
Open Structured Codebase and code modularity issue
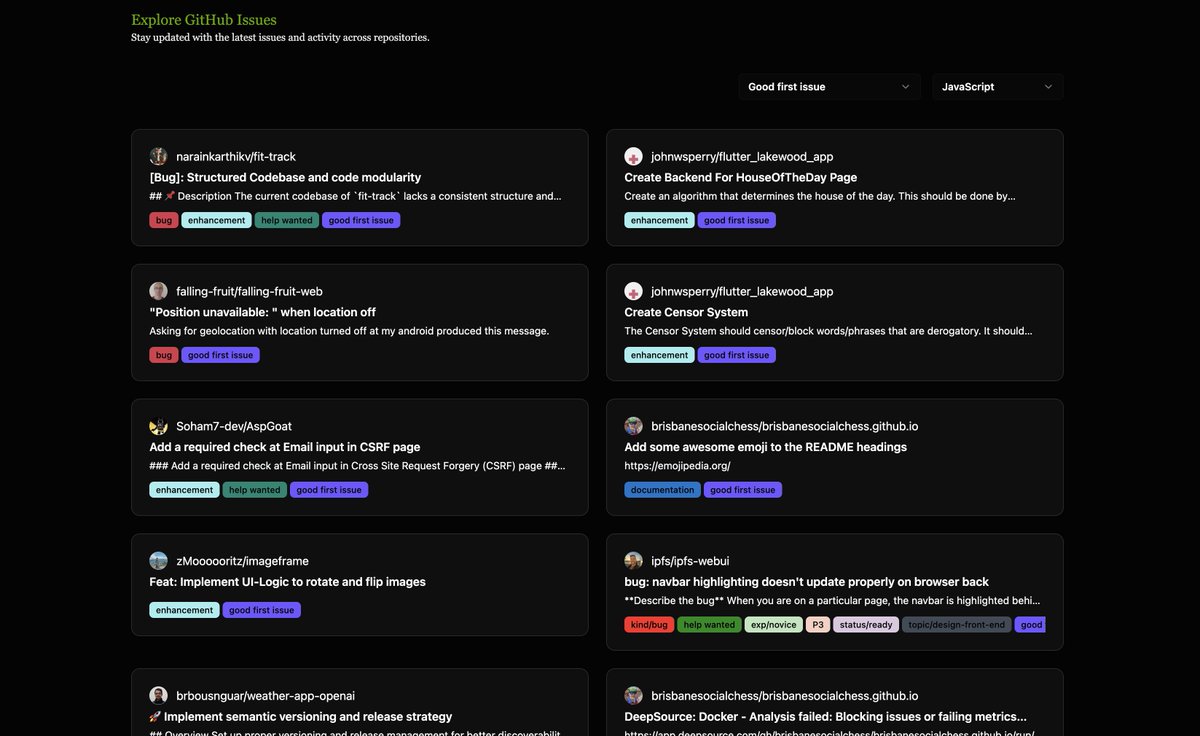tap(285, 177)
